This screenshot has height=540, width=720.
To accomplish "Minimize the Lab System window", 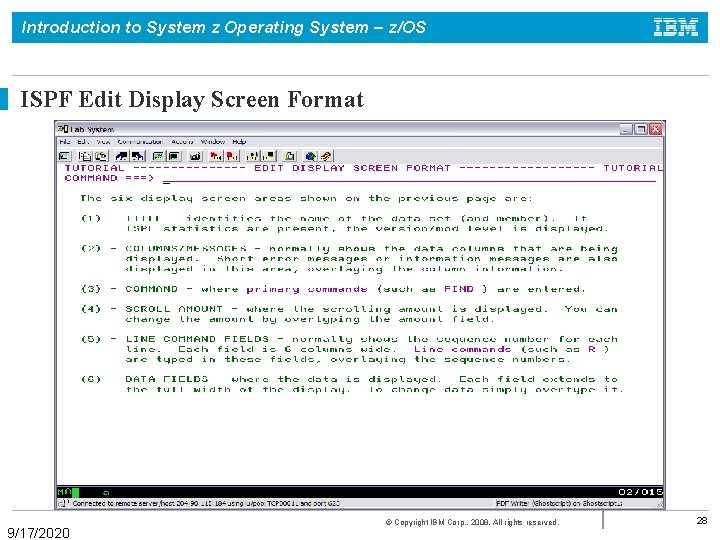I will (x=626, y=129).
